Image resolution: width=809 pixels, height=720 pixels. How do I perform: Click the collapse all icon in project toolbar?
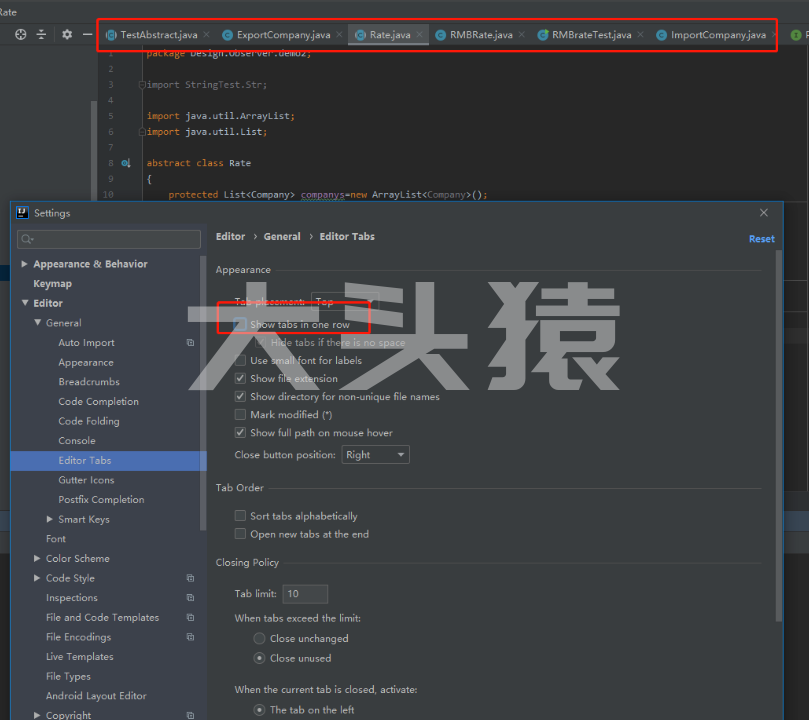tap(41, 34)
